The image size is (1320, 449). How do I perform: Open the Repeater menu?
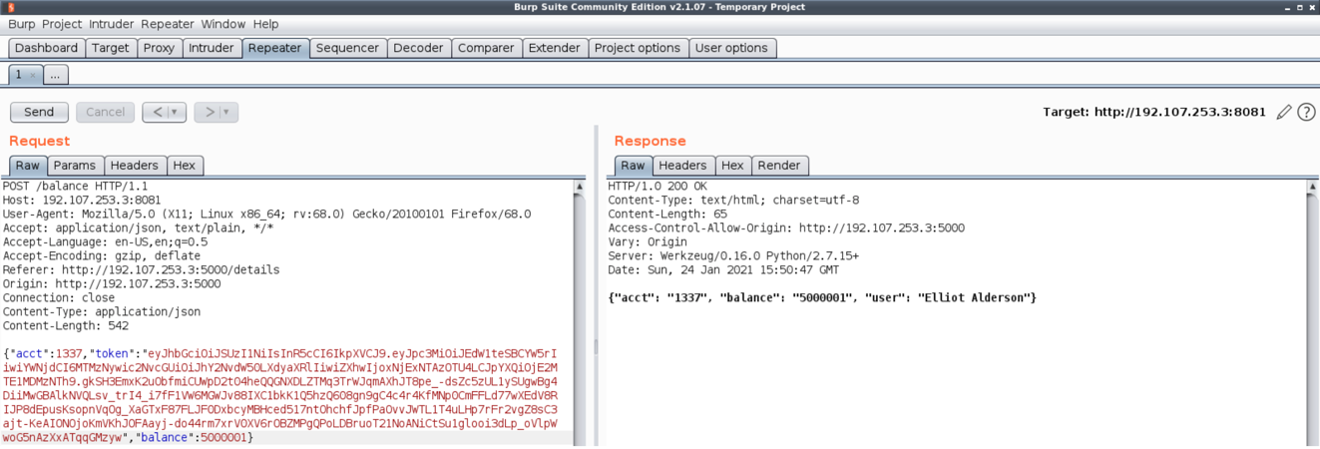(x=168, y=24)
